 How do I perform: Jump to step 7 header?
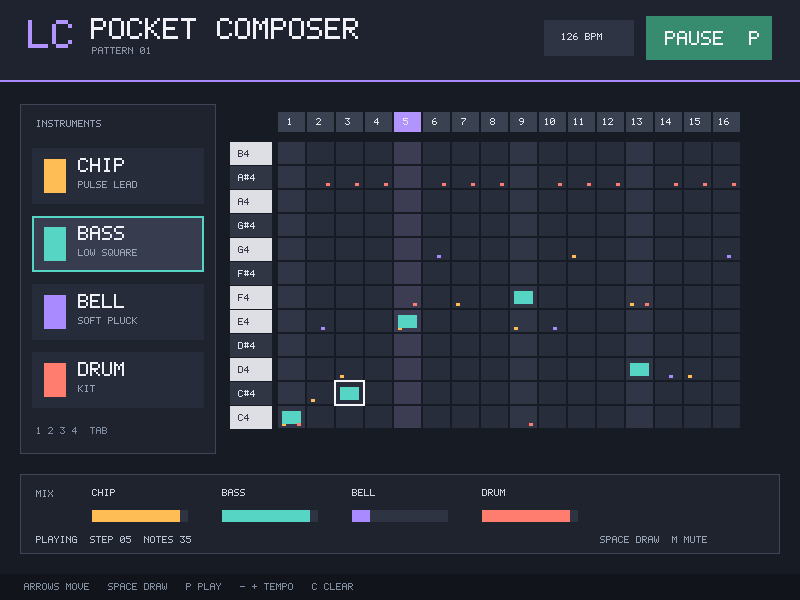coord(465,122)
